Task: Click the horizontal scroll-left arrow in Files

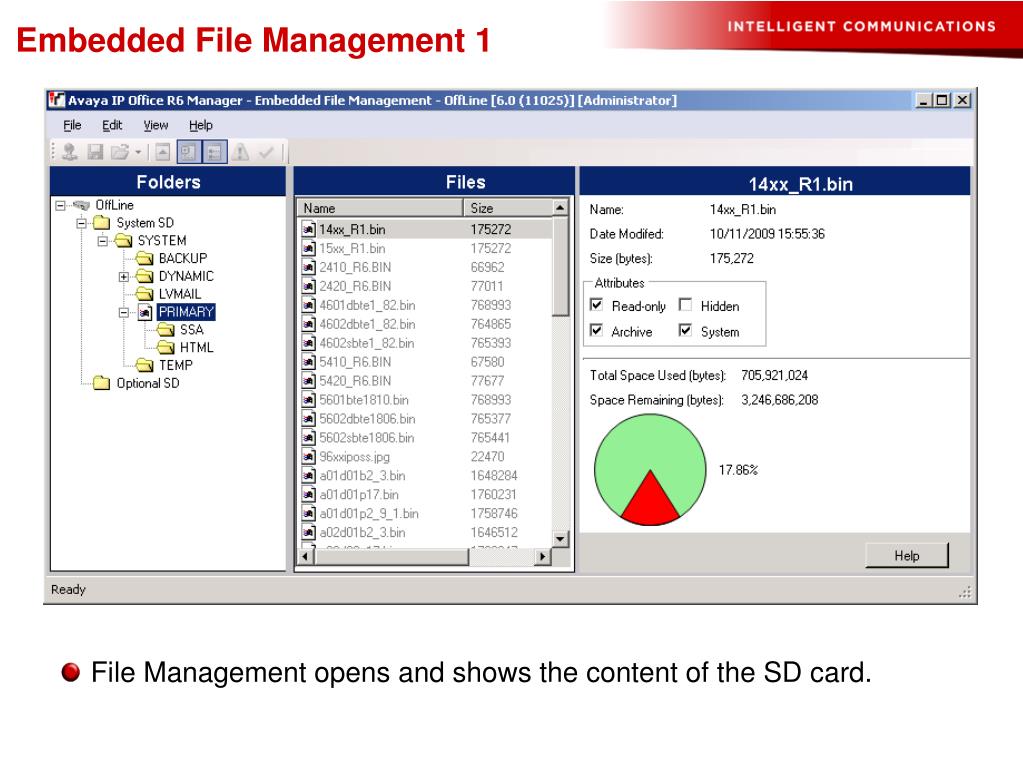Action: tap(306, 557)
